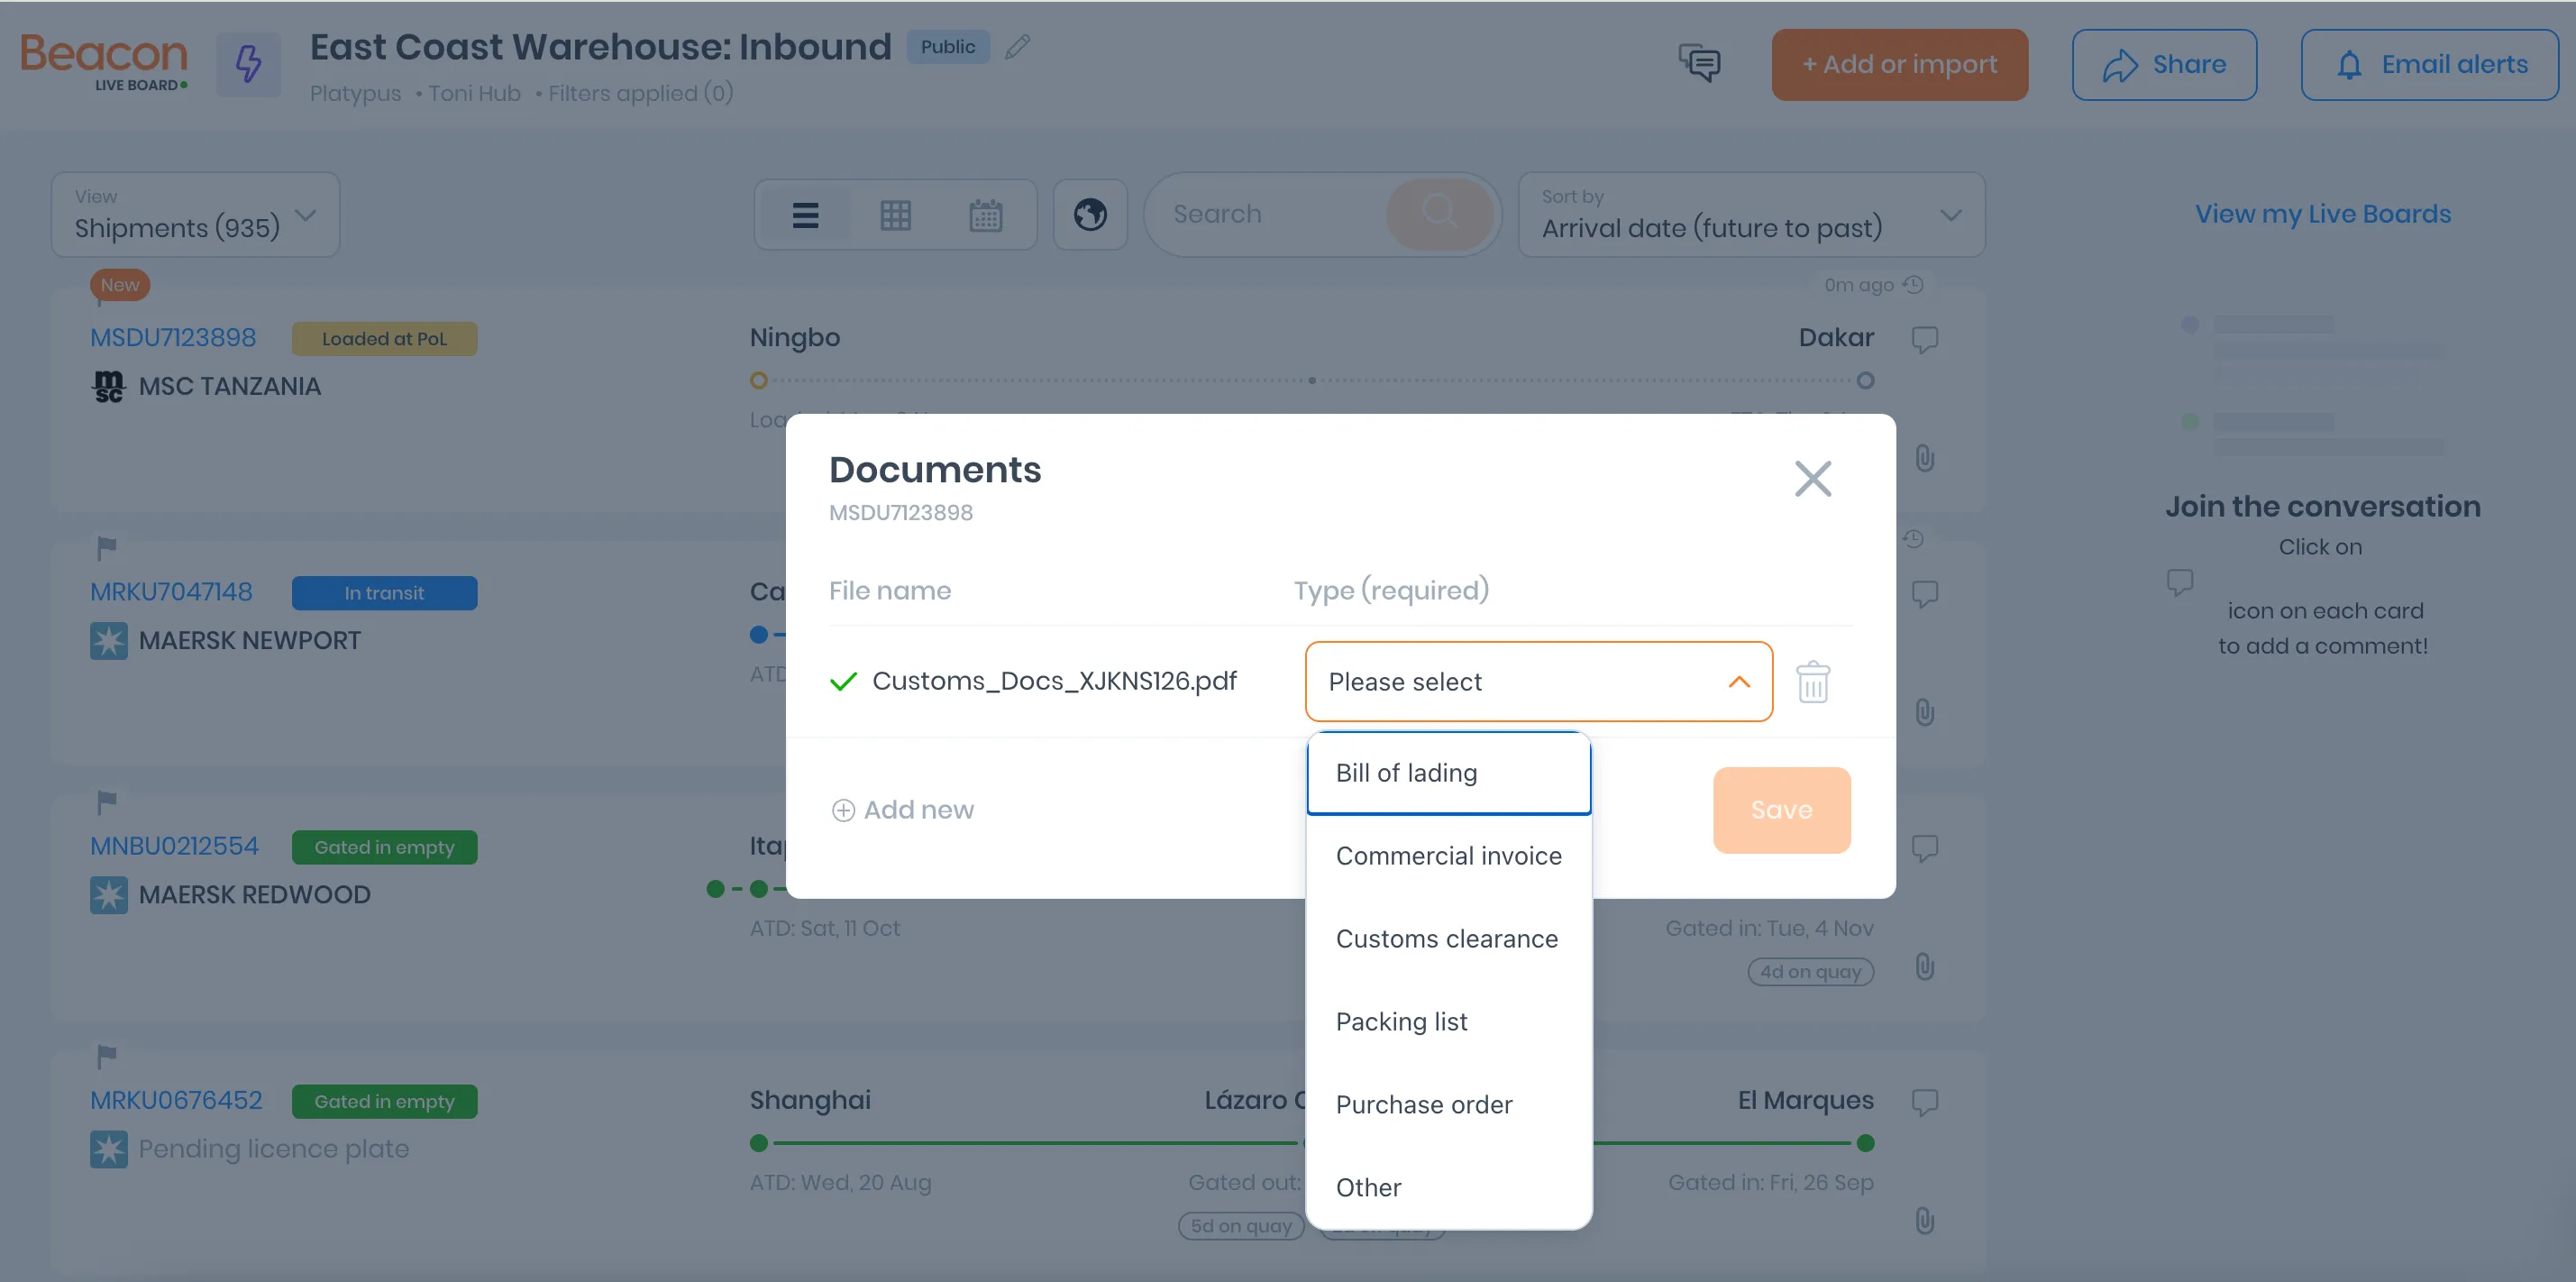Collapse the Please select type dropdown
This screenshot has height=1282, width=2576.
coord(1739,682)
